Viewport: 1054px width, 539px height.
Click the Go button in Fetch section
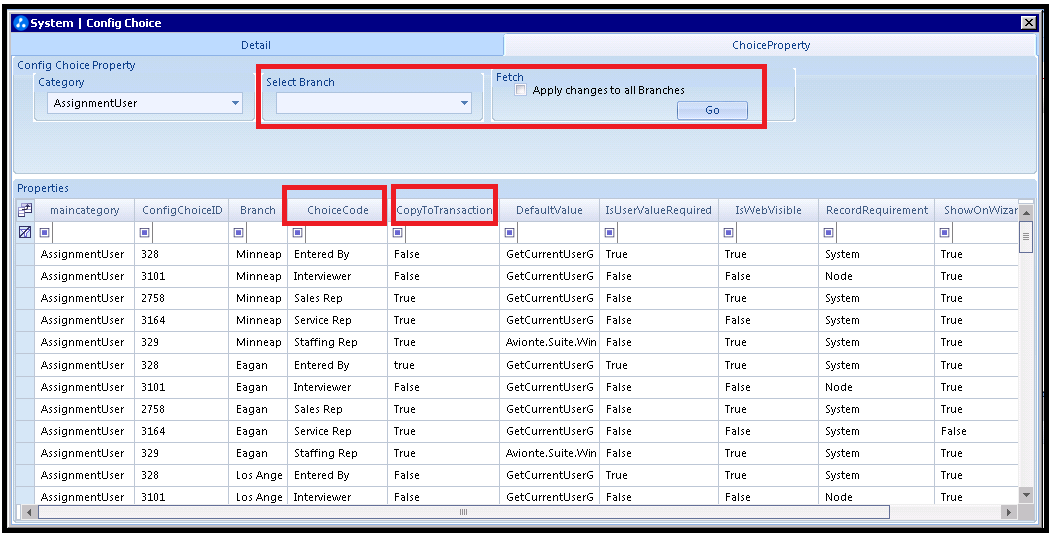tap(713, 110)
